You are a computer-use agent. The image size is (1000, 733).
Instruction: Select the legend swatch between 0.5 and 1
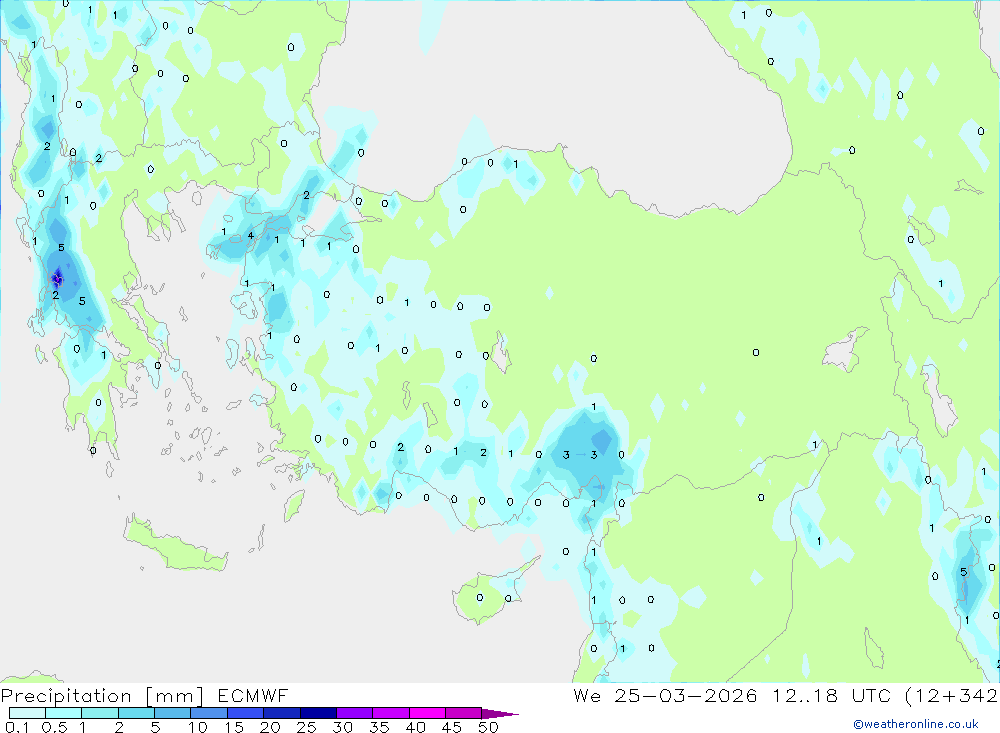tap(63, 713)
